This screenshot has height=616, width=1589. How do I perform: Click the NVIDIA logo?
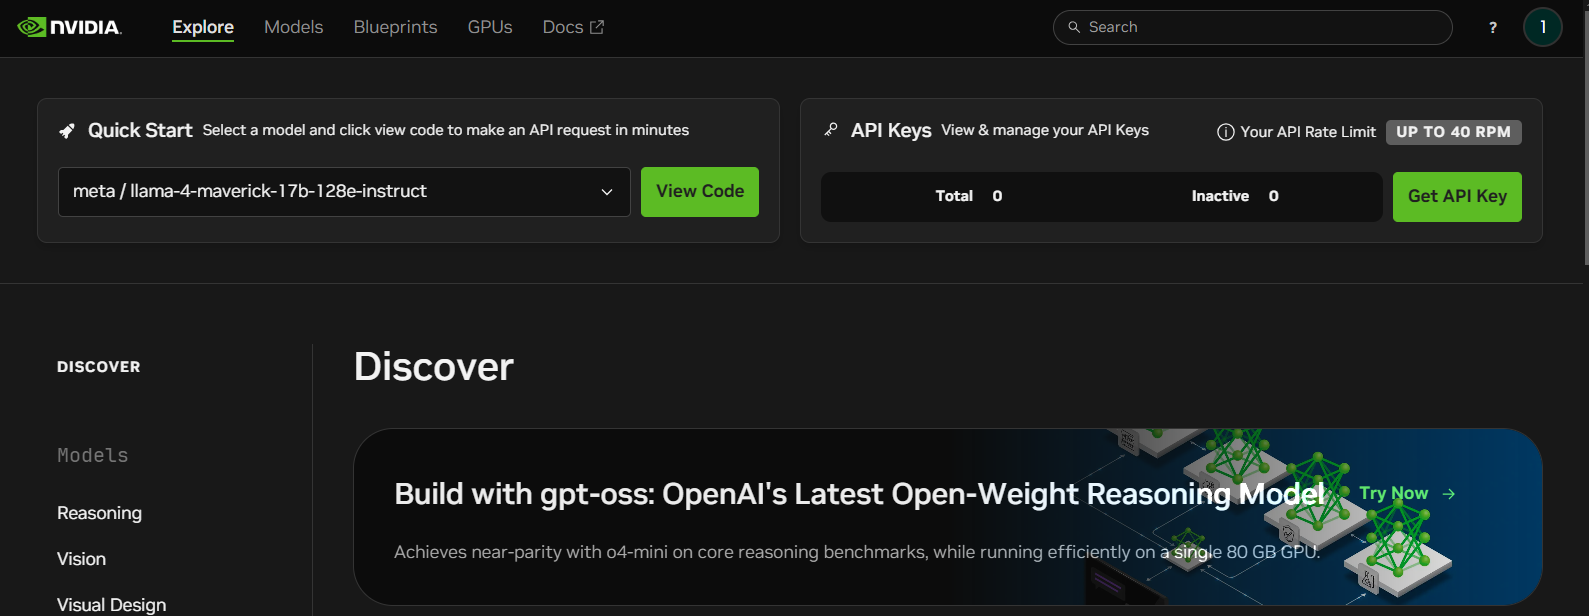(70, 27)
